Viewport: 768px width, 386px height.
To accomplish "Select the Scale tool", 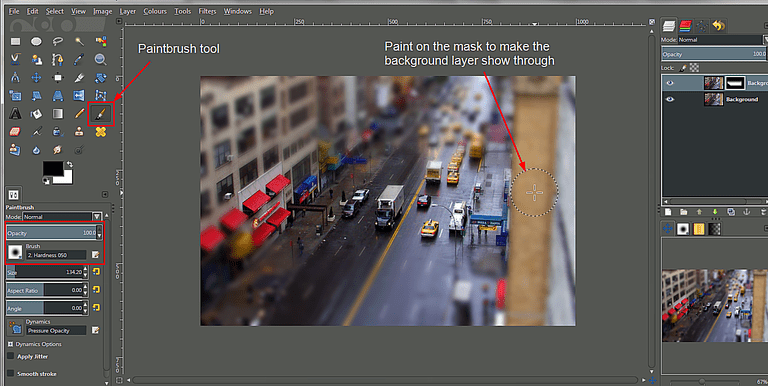I will [15, 96].
